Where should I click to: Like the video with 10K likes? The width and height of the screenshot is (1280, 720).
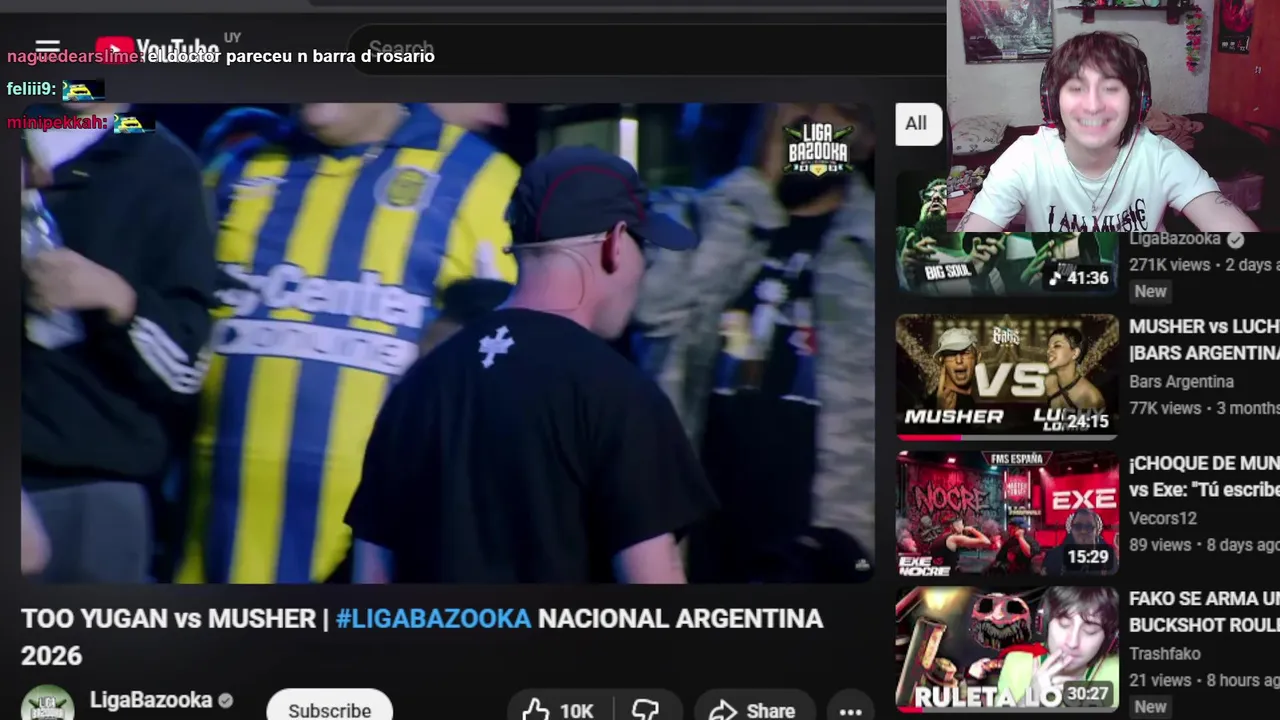coord(558,710)
